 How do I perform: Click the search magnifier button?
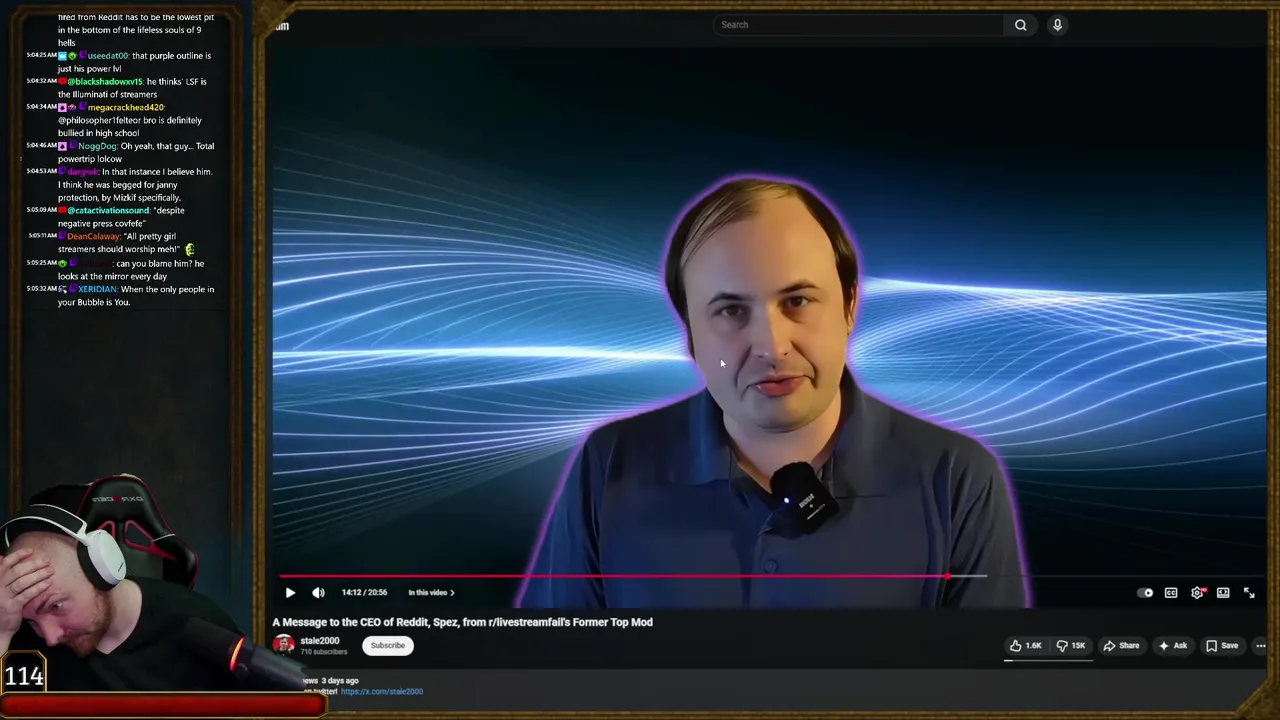(1020, 25)
